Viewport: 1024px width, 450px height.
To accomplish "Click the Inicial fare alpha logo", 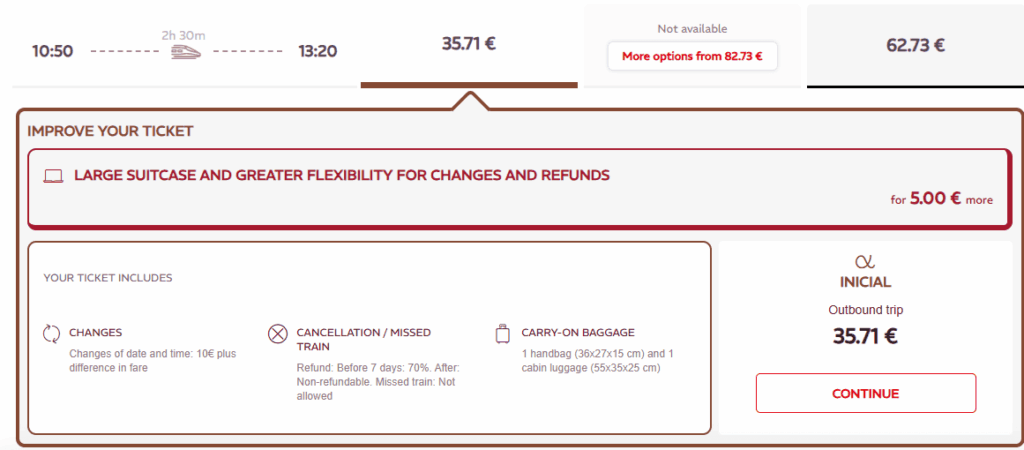I will (865, 261).
